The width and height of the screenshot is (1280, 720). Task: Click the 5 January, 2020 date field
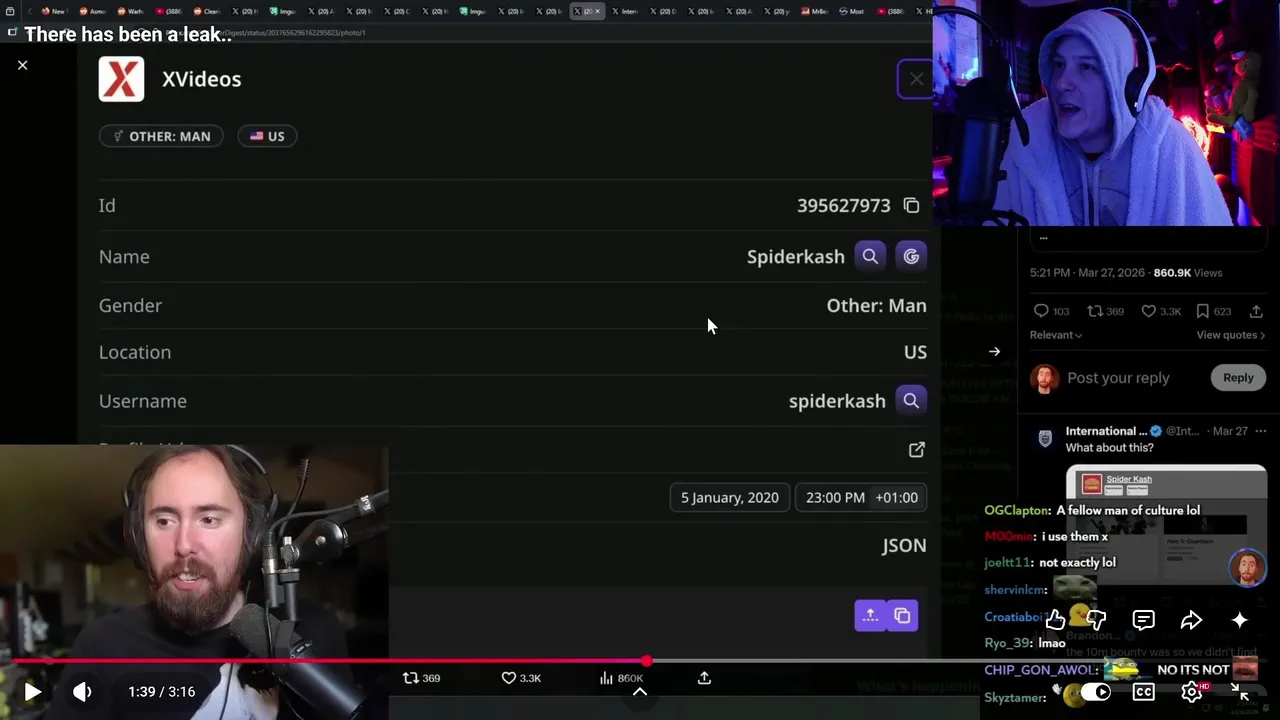tap(730, 497)
